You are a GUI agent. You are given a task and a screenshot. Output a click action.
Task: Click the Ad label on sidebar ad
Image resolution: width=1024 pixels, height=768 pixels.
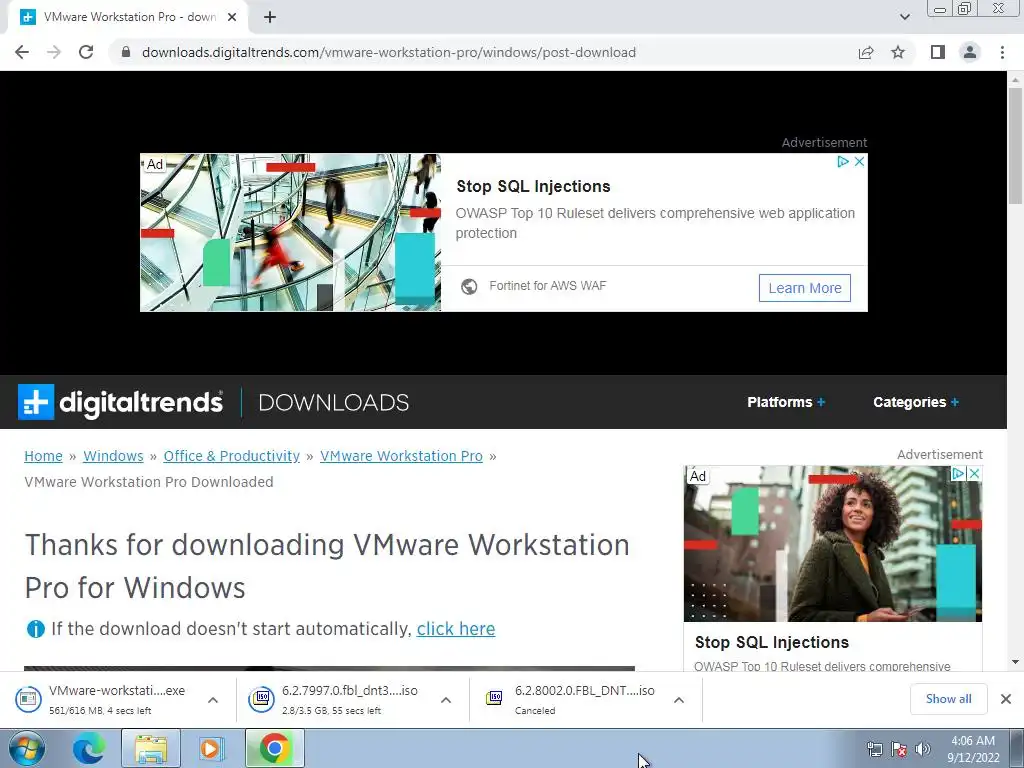coord(697,476)
